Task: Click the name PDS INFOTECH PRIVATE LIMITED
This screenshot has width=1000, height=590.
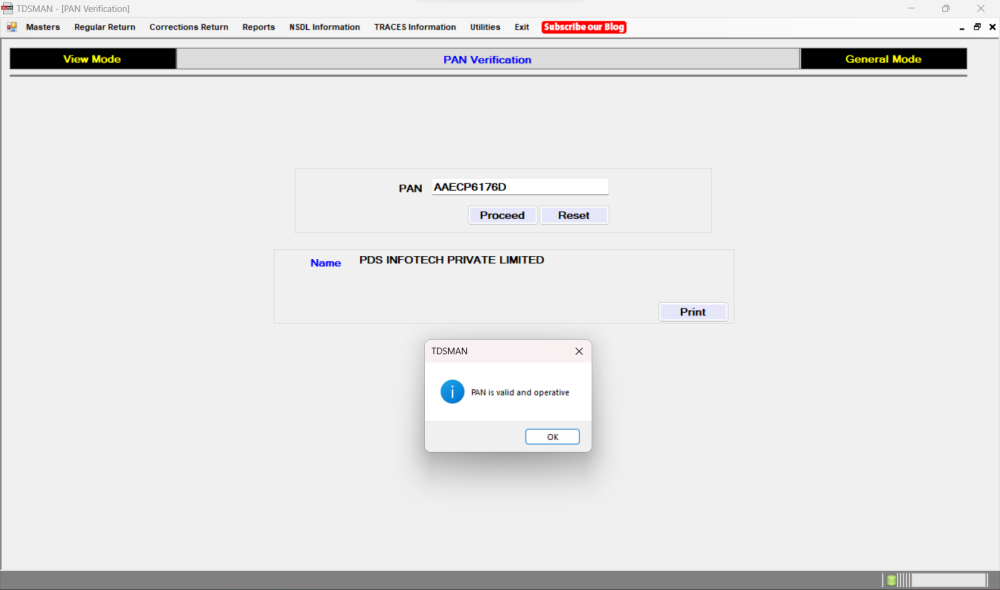Action: [452, 260]
